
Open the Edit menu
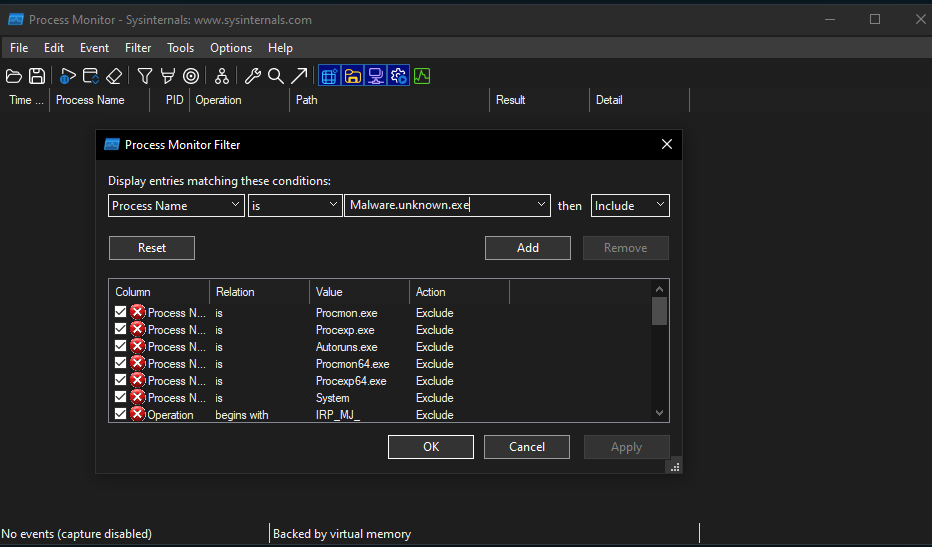53,48
